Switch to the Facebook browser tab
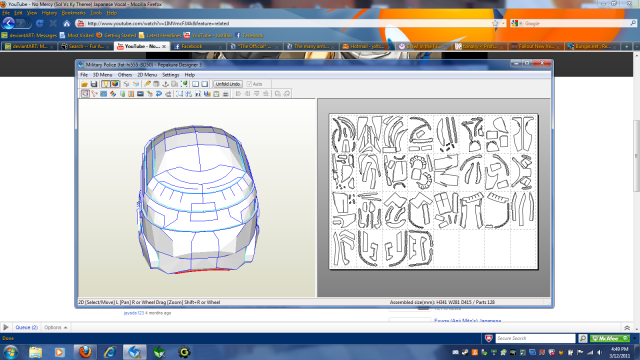Screen dimensions: 640x360 click(198, 47)
